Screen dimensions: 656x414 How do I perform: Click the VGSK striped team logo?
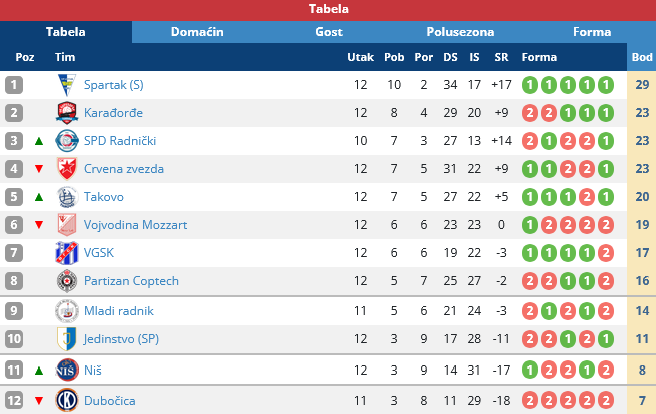66,254
